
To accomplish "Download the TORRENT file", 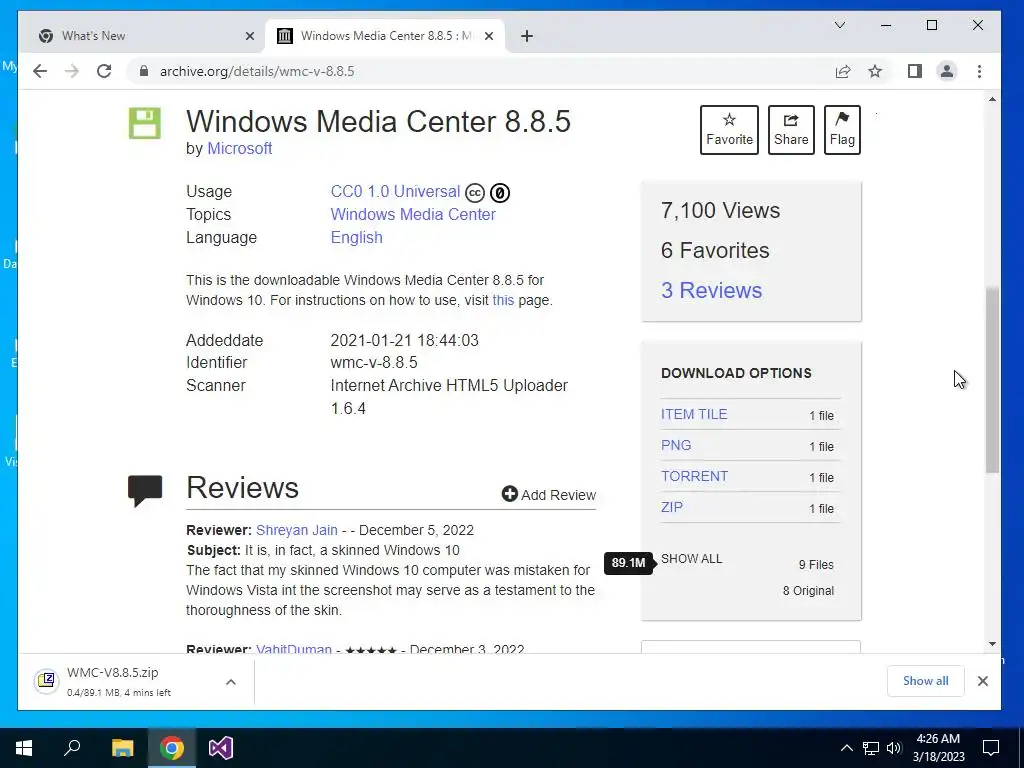I will pyautogui.click(x=694, y=476).
